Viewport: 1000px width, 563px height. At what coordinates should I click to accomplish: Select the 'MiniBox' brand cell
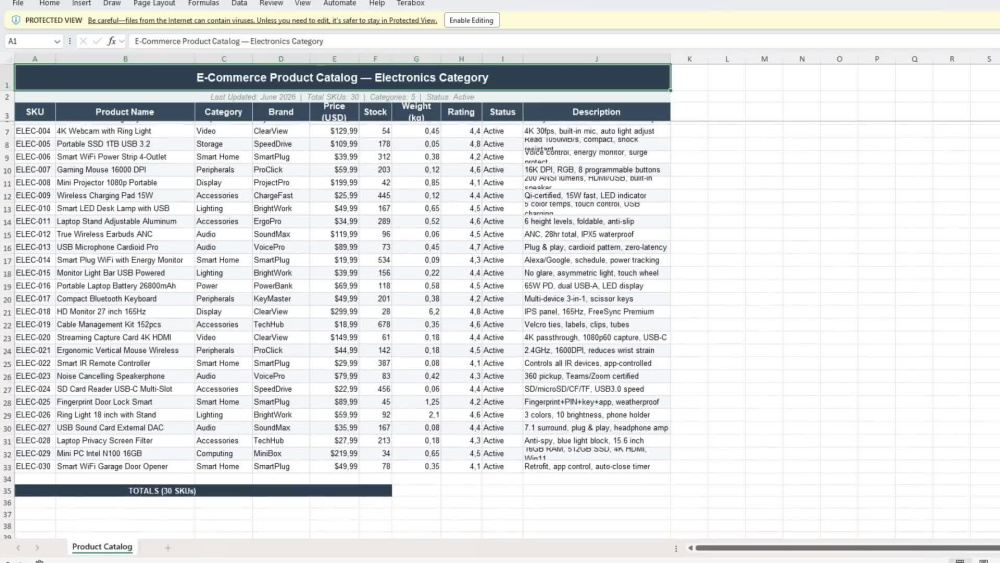[x=281, y=454]
